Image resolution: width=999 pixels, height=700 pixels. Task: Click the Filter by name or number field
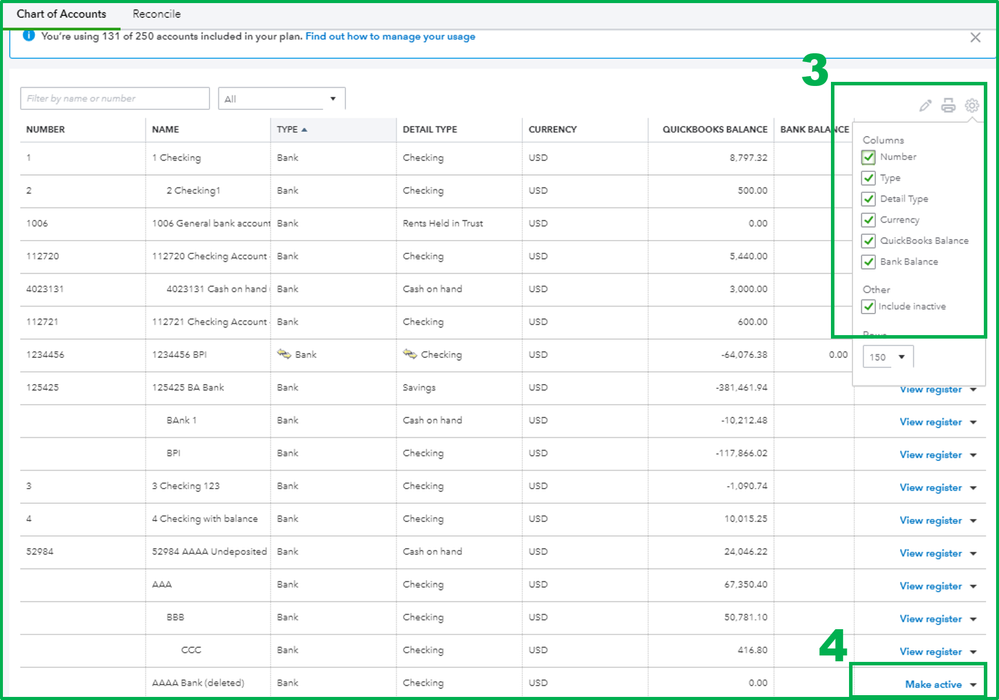[x=115, y=99]
